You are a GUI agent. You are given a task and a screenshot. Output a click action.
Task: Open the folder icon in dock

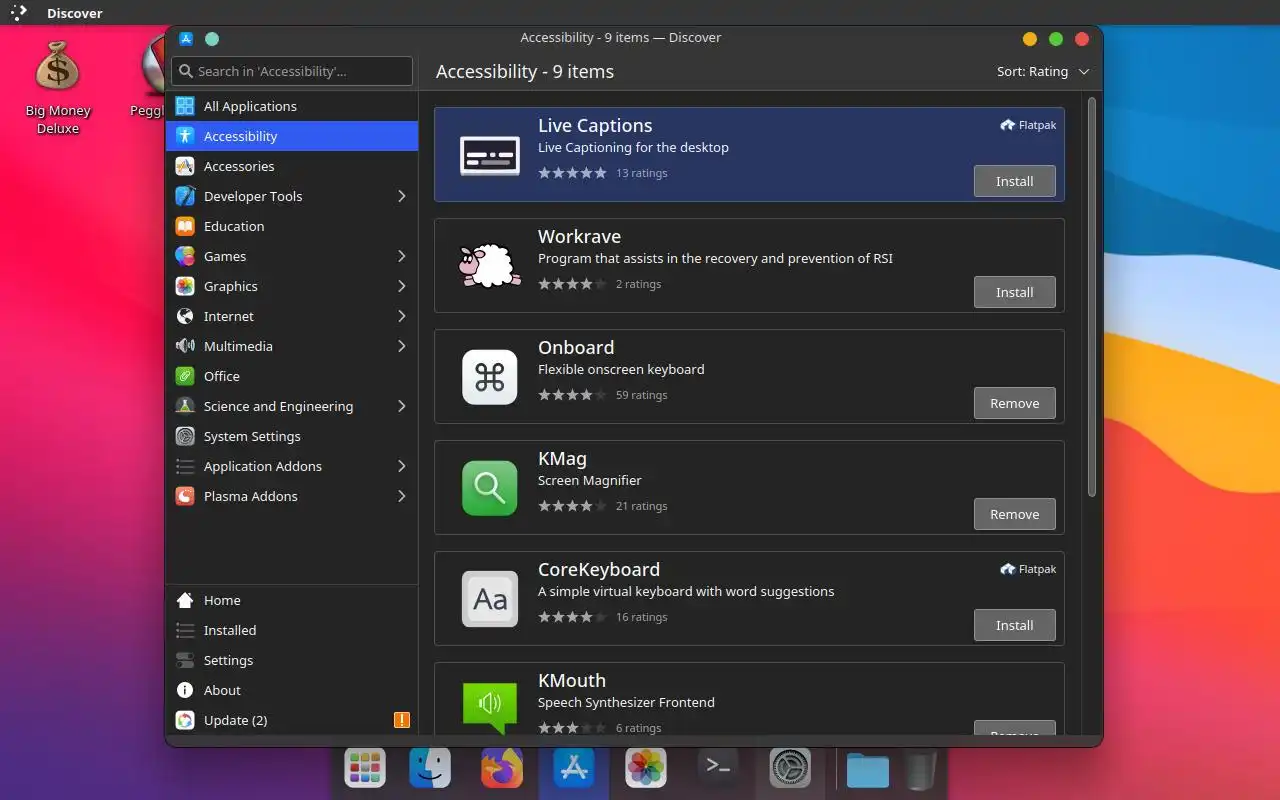coord(867,770)
